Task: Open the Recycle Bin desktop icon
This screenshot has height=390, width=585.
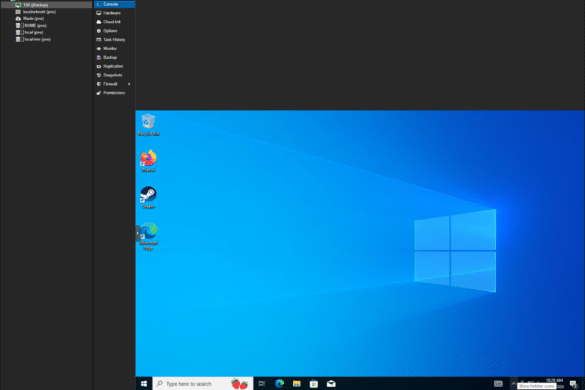Action: coord(148,125)
